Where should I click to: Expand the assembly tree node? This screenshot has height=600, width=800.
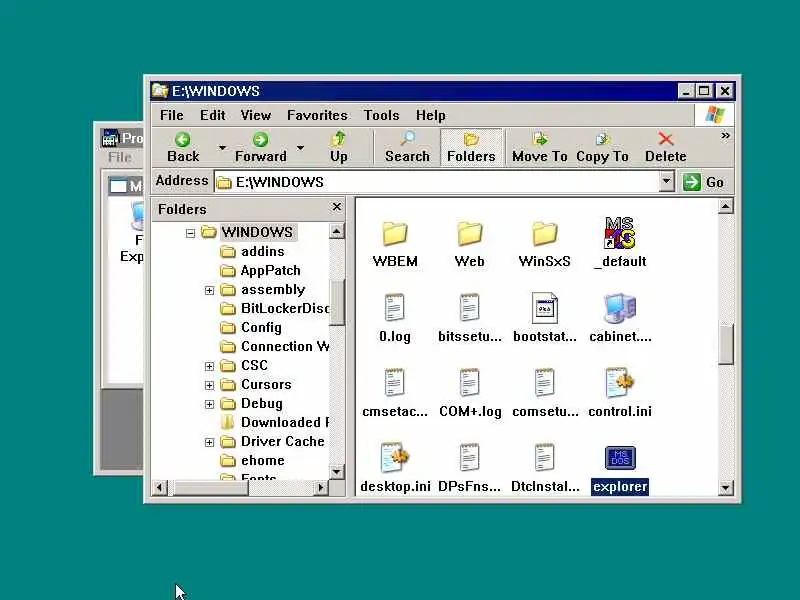coord(209,290)
